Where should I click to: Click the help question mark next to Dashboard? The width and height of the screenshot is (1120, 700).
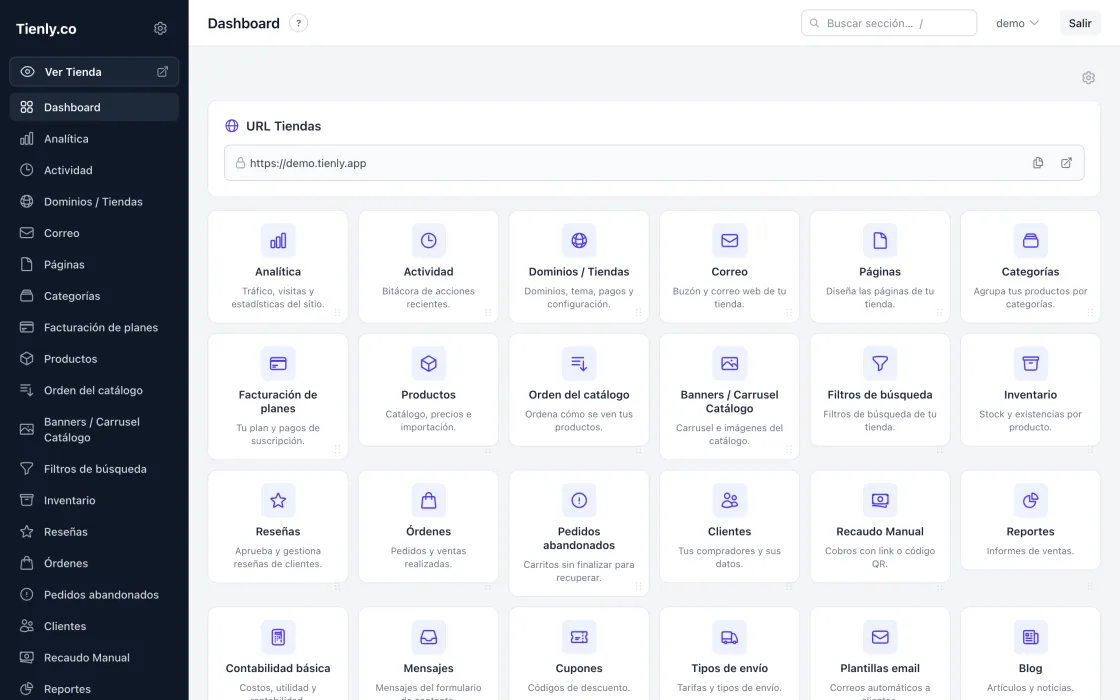click(299, 23)
